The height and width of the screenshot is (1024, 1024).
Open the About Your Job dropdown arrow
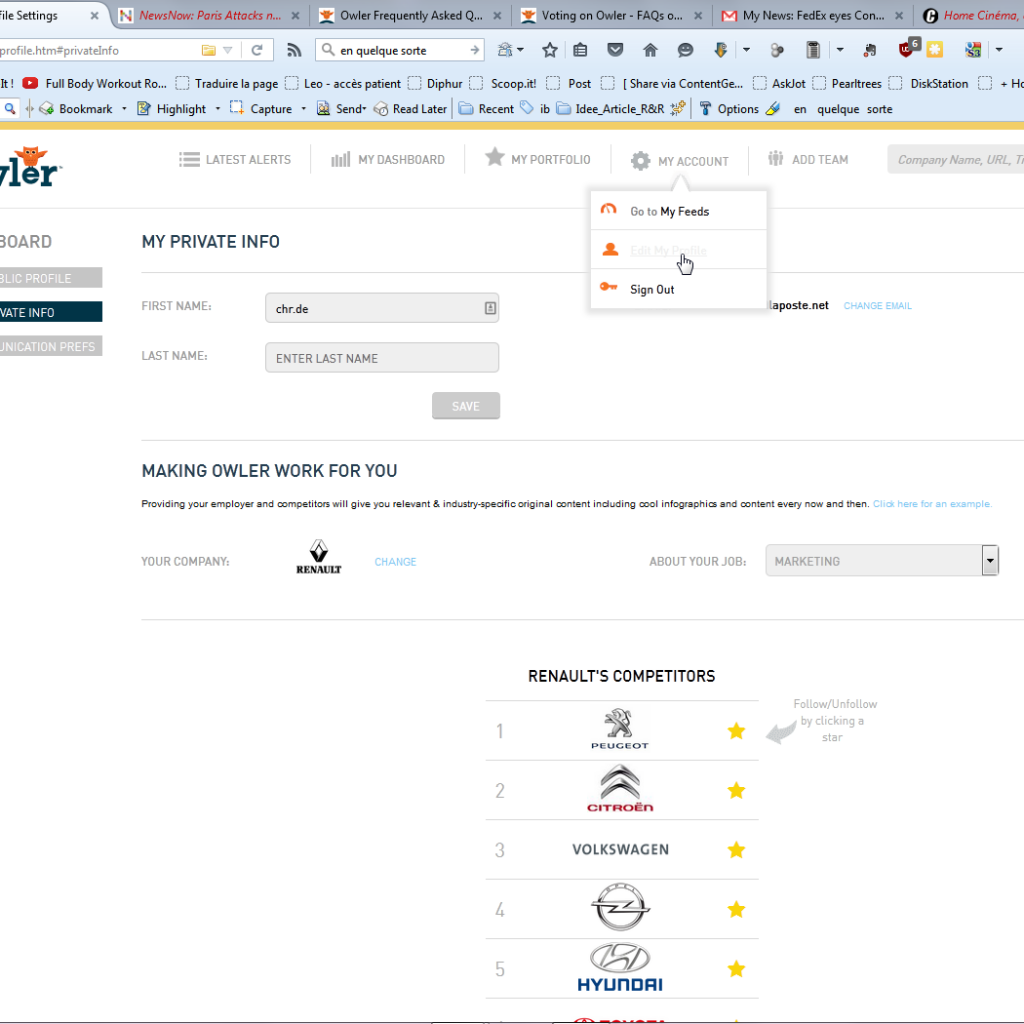pyautogui.click(x=990, y=560)
